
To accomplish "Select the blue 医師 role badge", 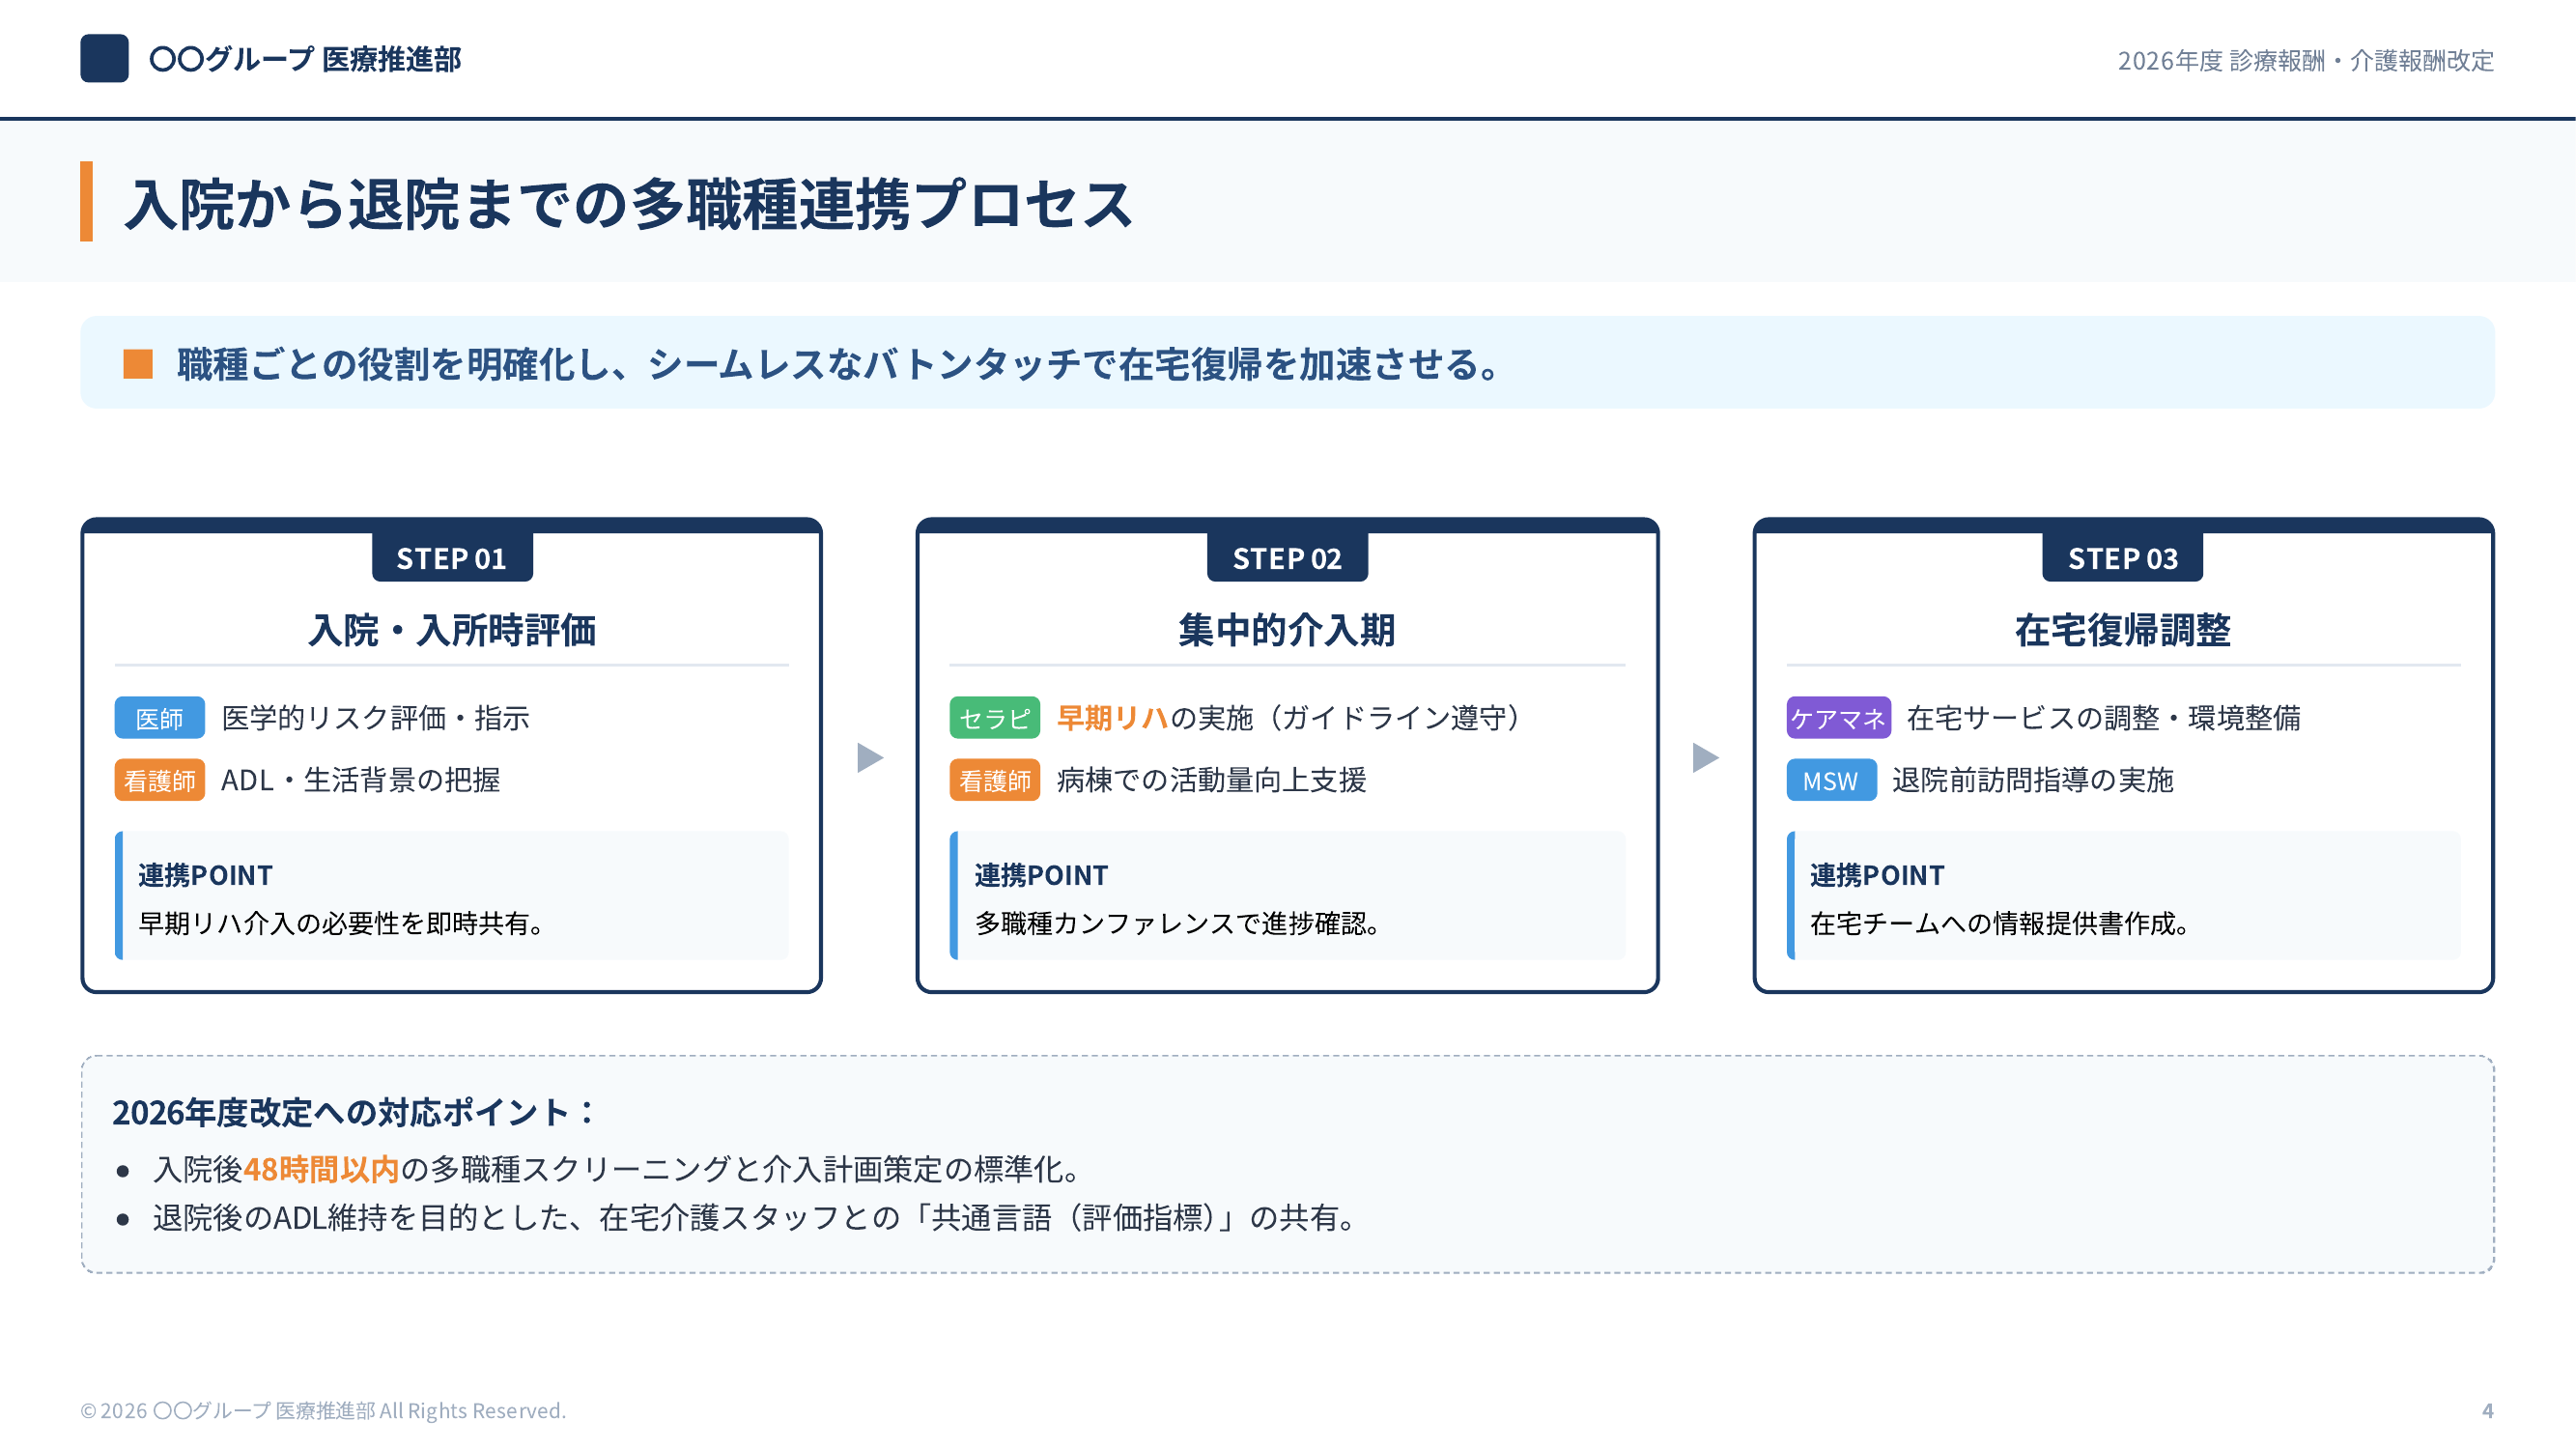I will (159, 718).
